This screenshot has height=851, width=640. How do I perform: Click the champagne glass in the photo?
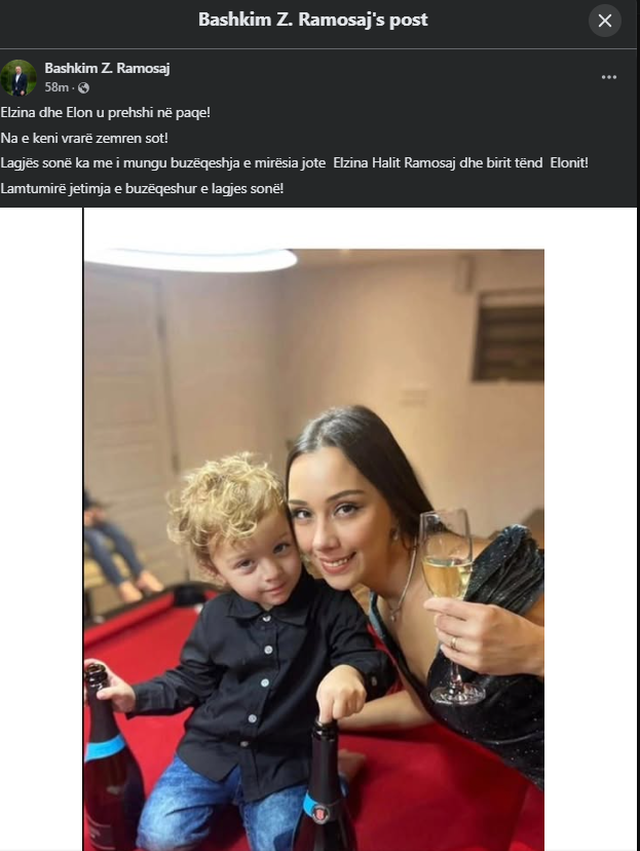click(x=451, y=602)
